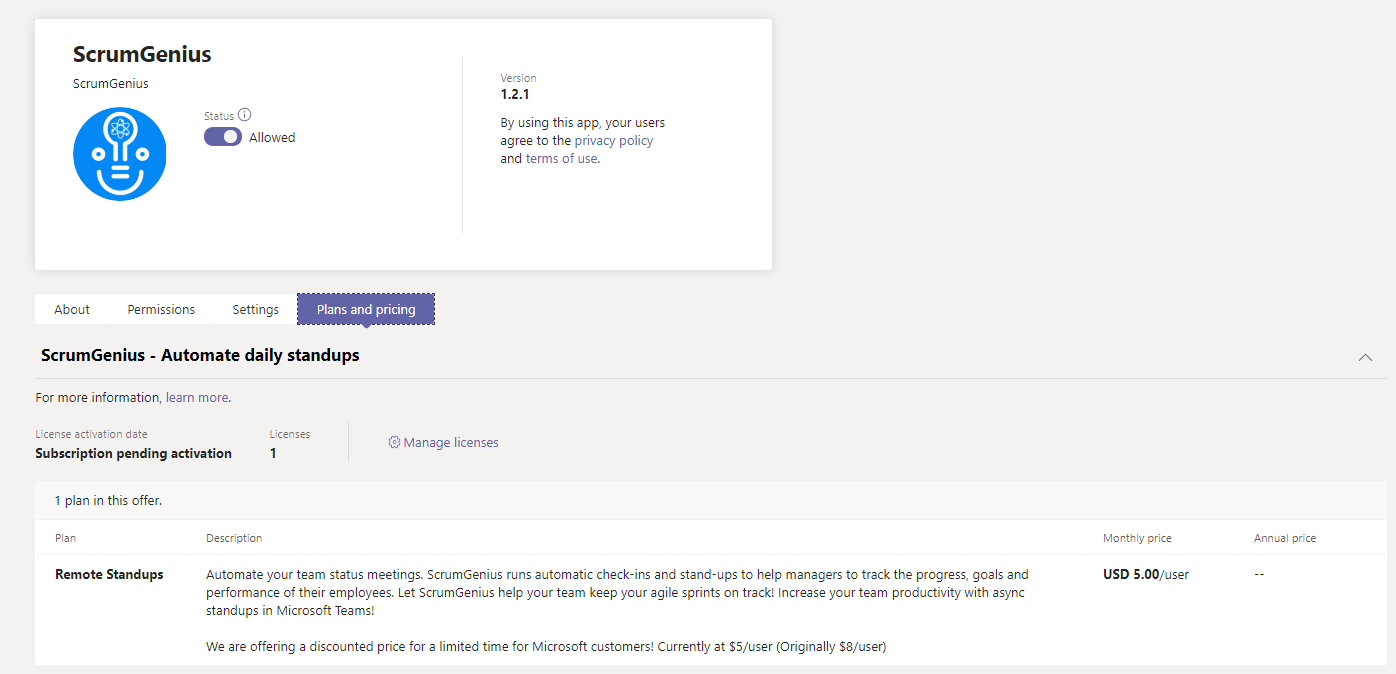
Task: Click the USD 5.00/user monthly price
Action: click(x=1145, y=574)
